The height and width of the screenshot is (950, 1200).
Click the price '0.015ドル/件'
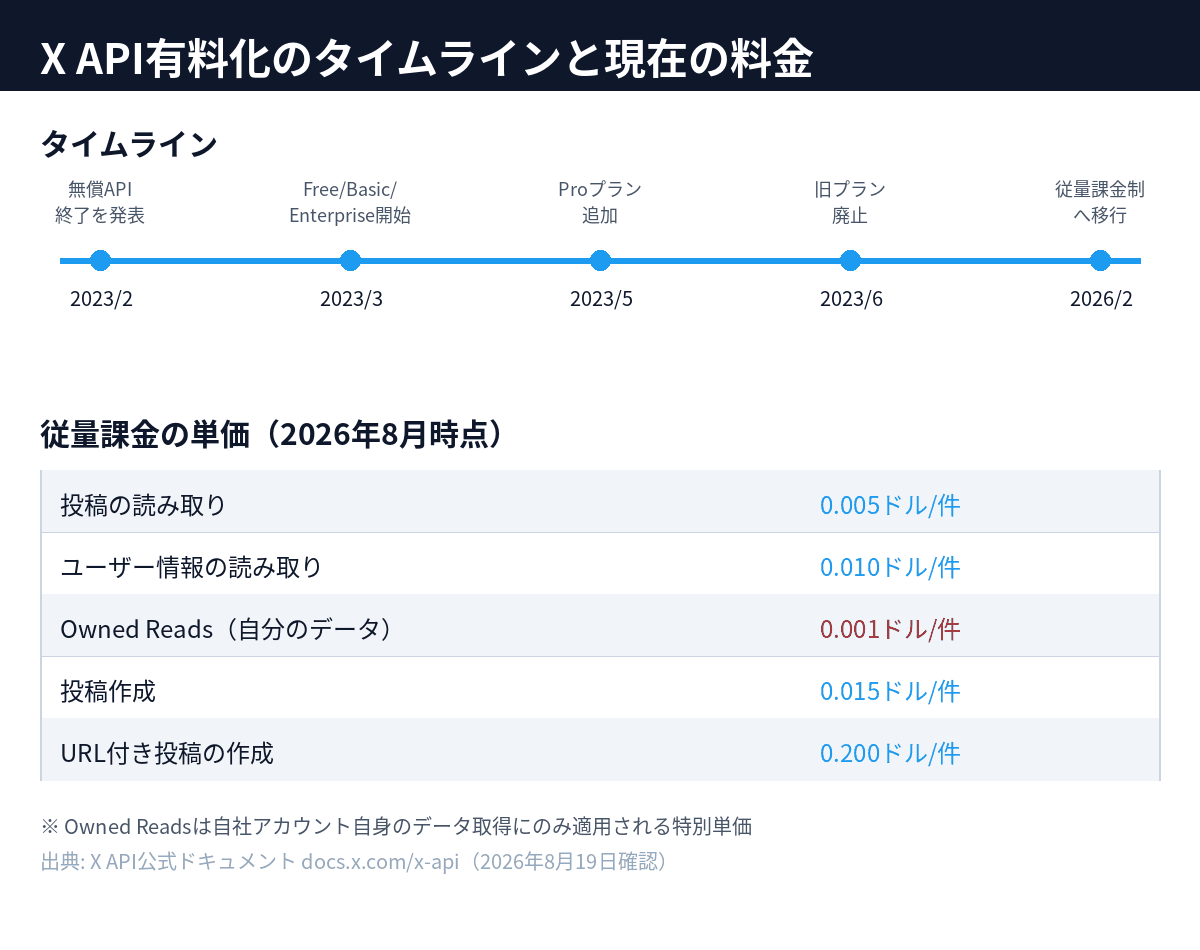(890, 691)
